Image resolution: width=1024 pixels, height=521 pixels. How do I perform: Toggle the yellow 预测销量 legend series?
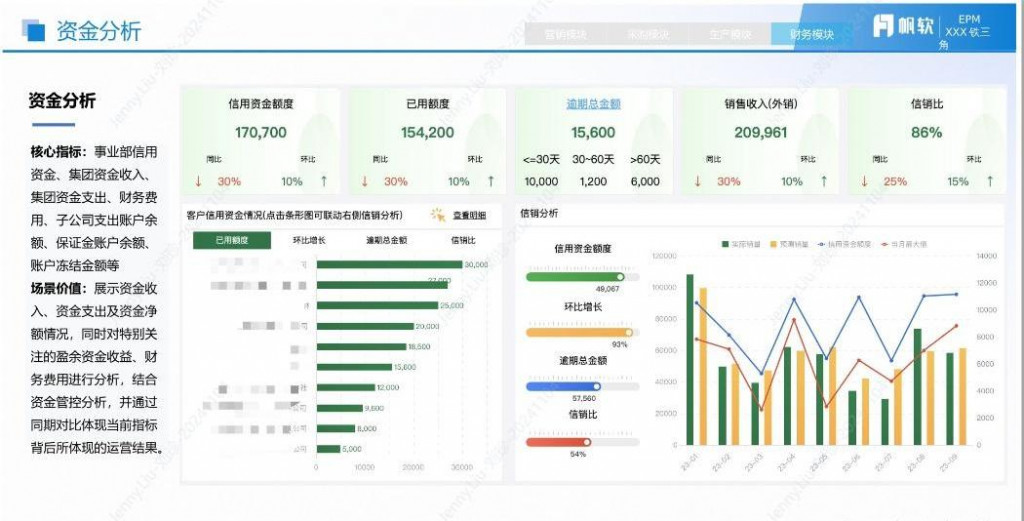click(791, 244)
